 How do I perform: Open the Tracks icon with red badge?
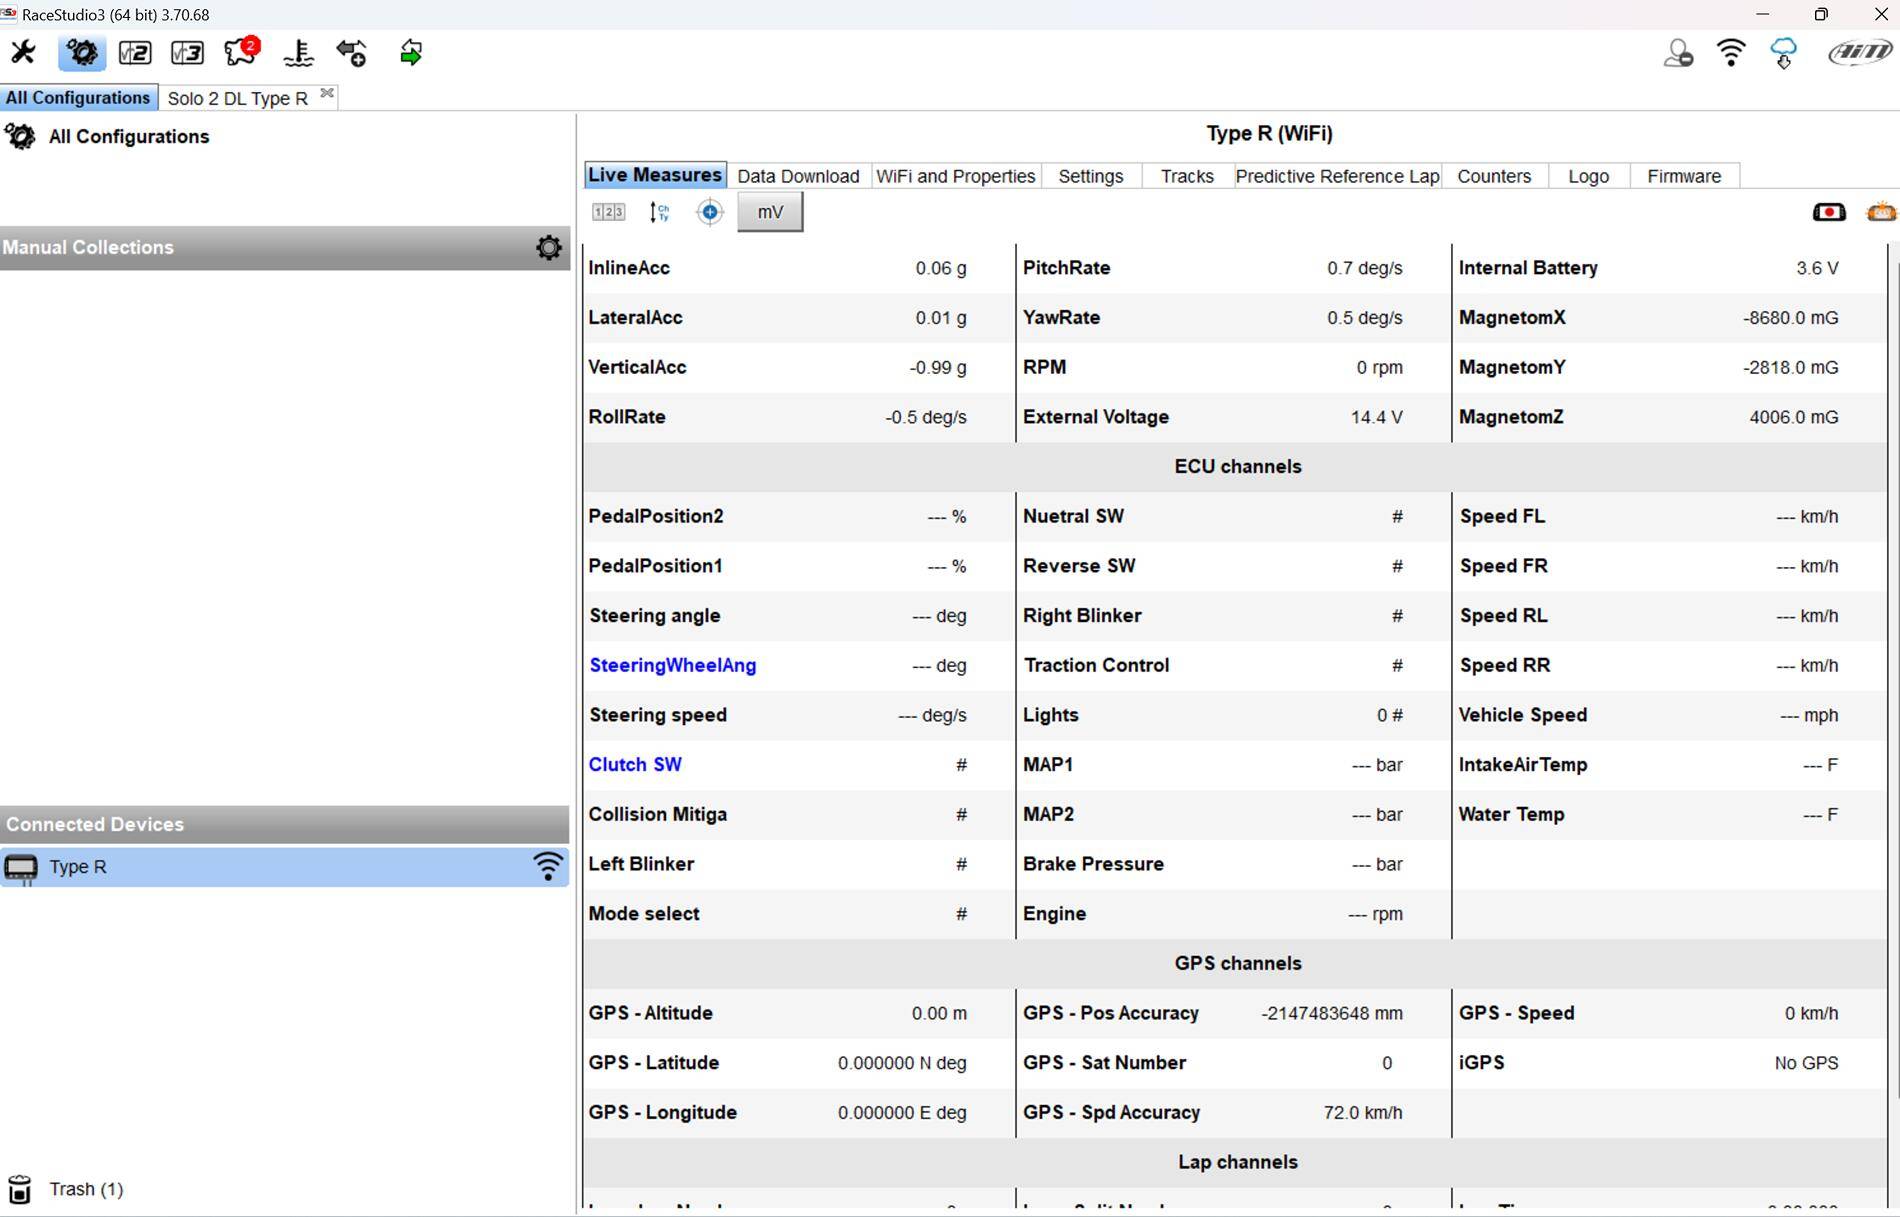point(242,51)
